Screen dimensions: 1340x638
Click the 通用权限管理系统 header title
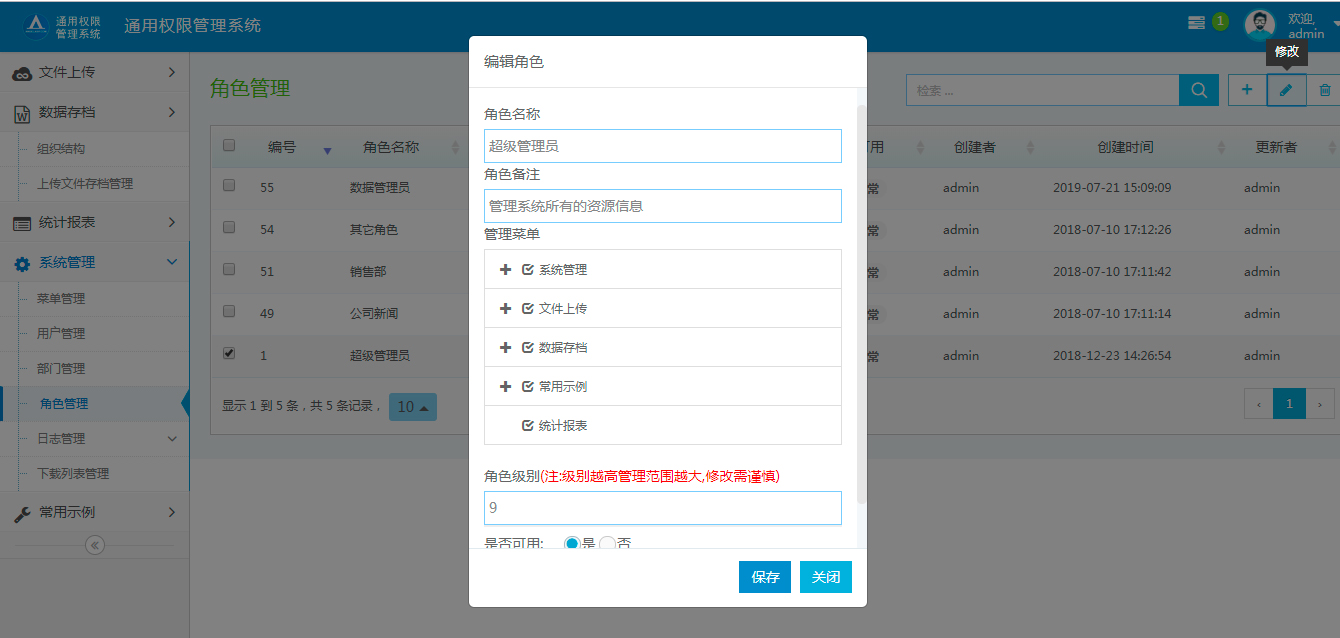coord(193,25)
